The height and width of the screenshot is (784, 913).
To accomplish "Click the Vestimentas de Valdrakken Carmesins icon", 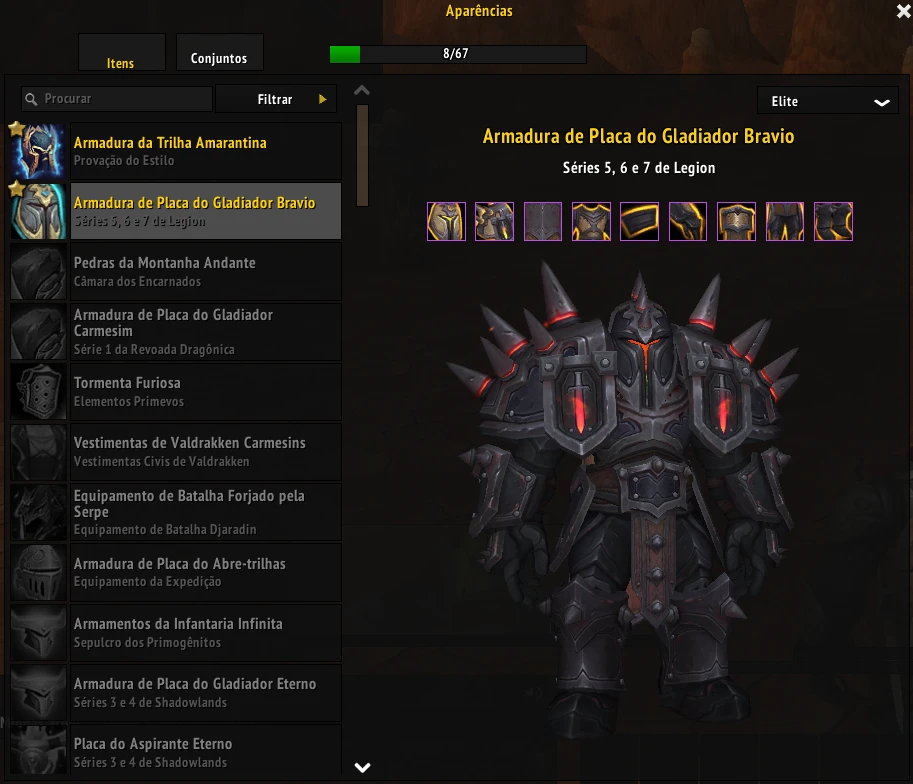I will (x=38, y=452).
